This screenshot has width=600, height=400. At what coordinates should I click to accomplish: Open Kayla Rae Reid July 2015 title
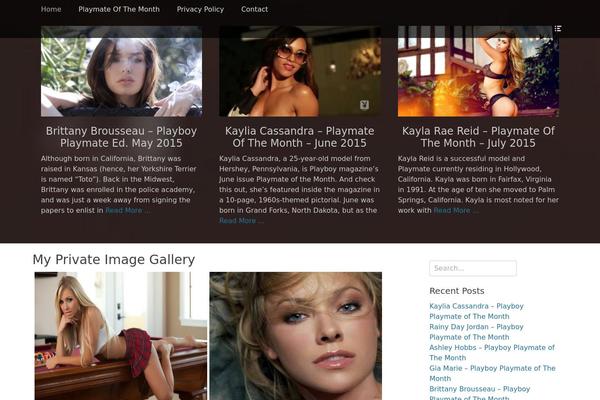coord(478,137)
